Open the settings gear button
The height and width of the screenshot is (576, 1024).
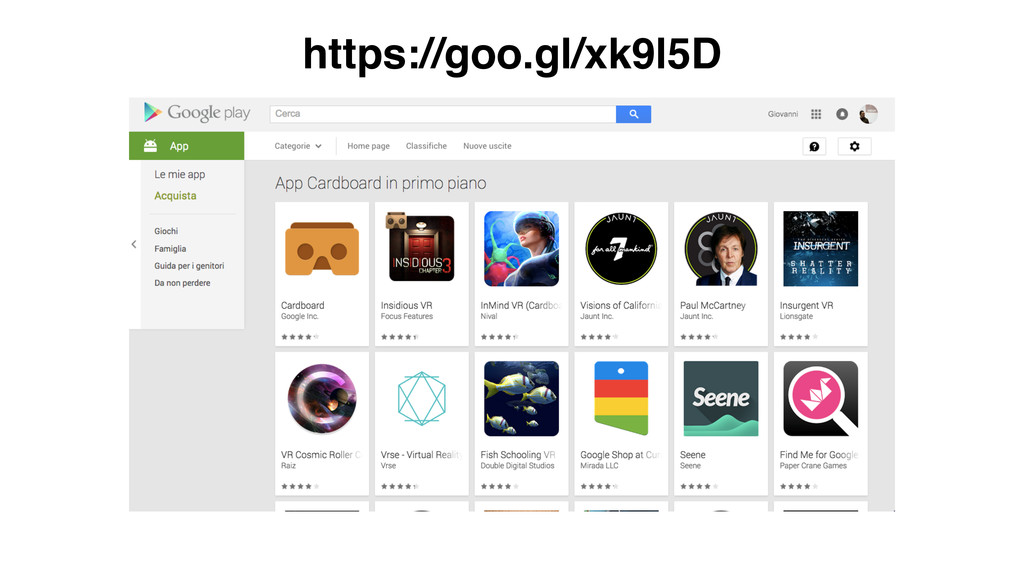854,146
